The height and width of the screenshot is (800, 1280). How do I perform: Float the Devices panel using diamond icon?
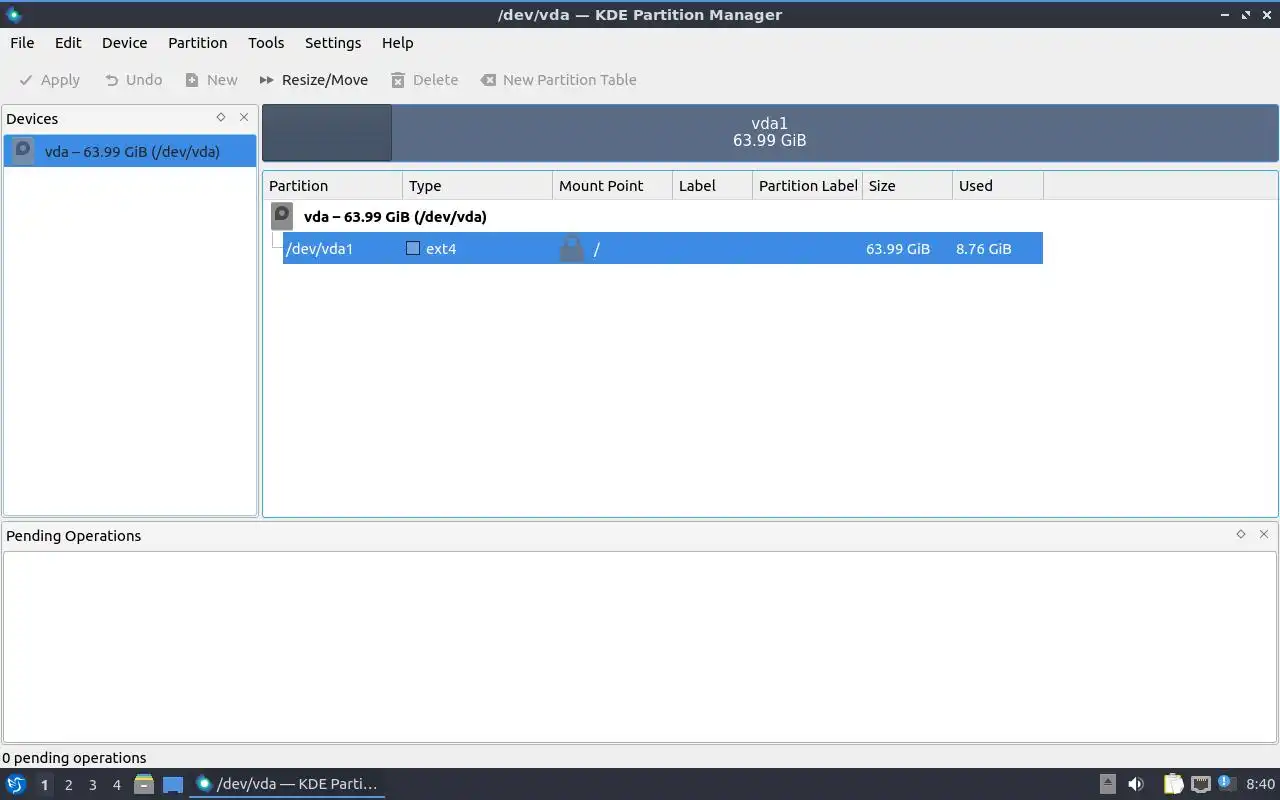[x=221, y=118]
